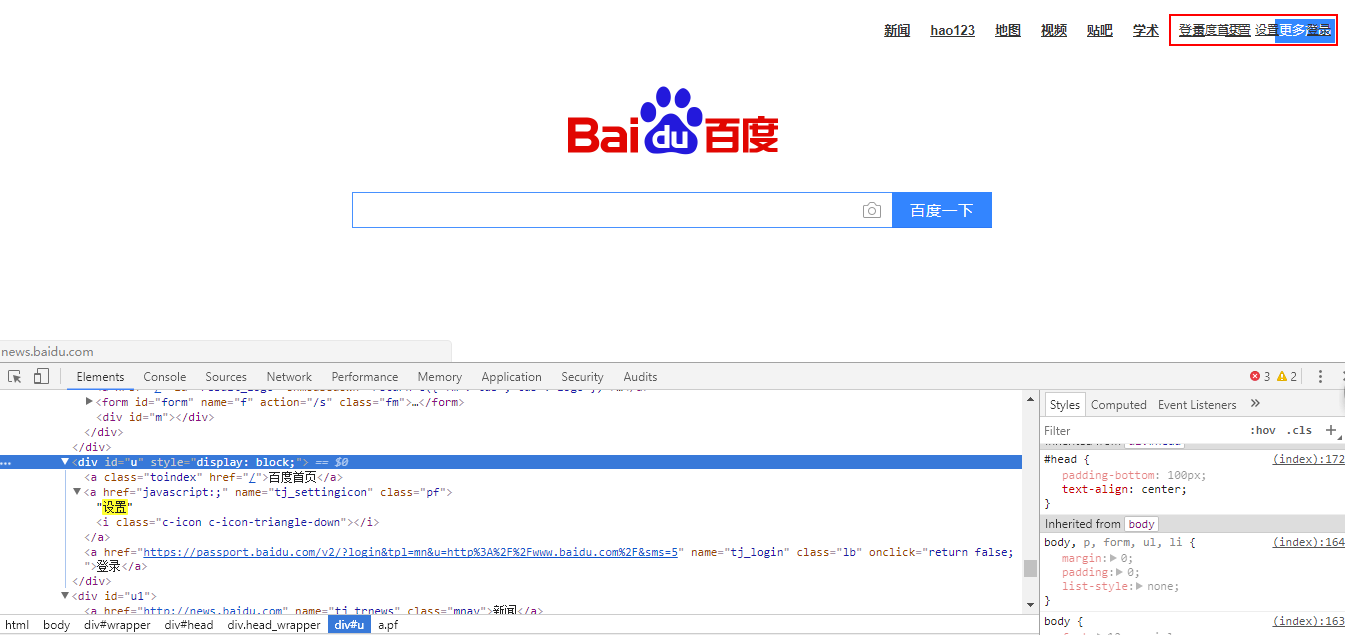Open the 新闻 news link
Viewport: 1345px width, 635px height.
pos(897,31)
